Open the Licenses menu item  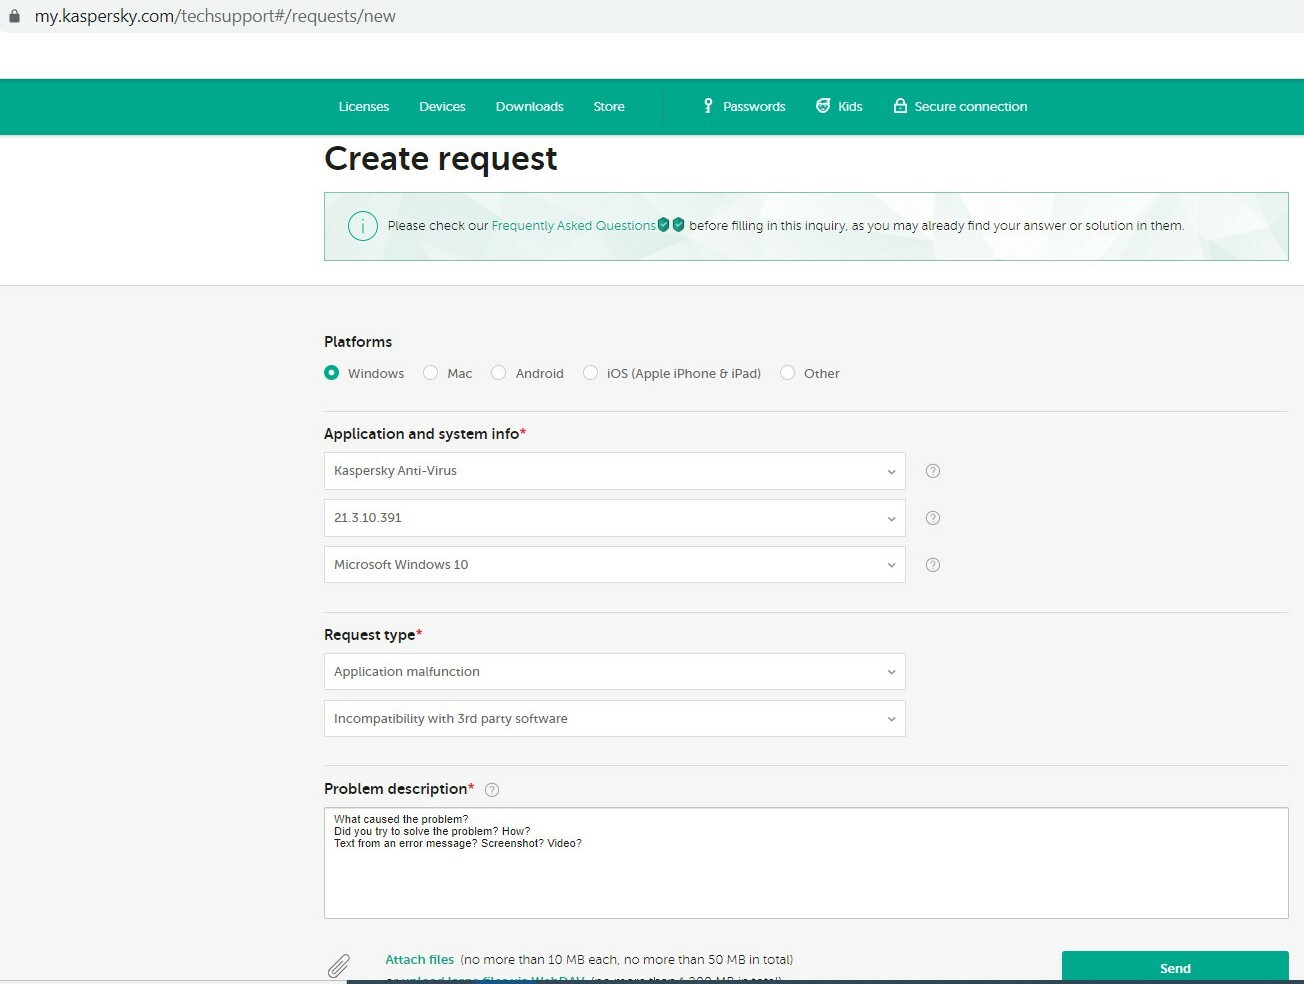364,107
